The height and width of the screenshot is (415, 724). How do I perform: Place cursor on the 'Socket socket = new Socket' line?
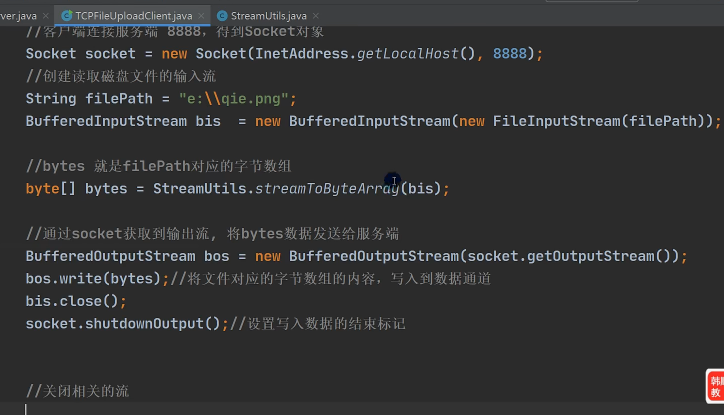(284, 54)
